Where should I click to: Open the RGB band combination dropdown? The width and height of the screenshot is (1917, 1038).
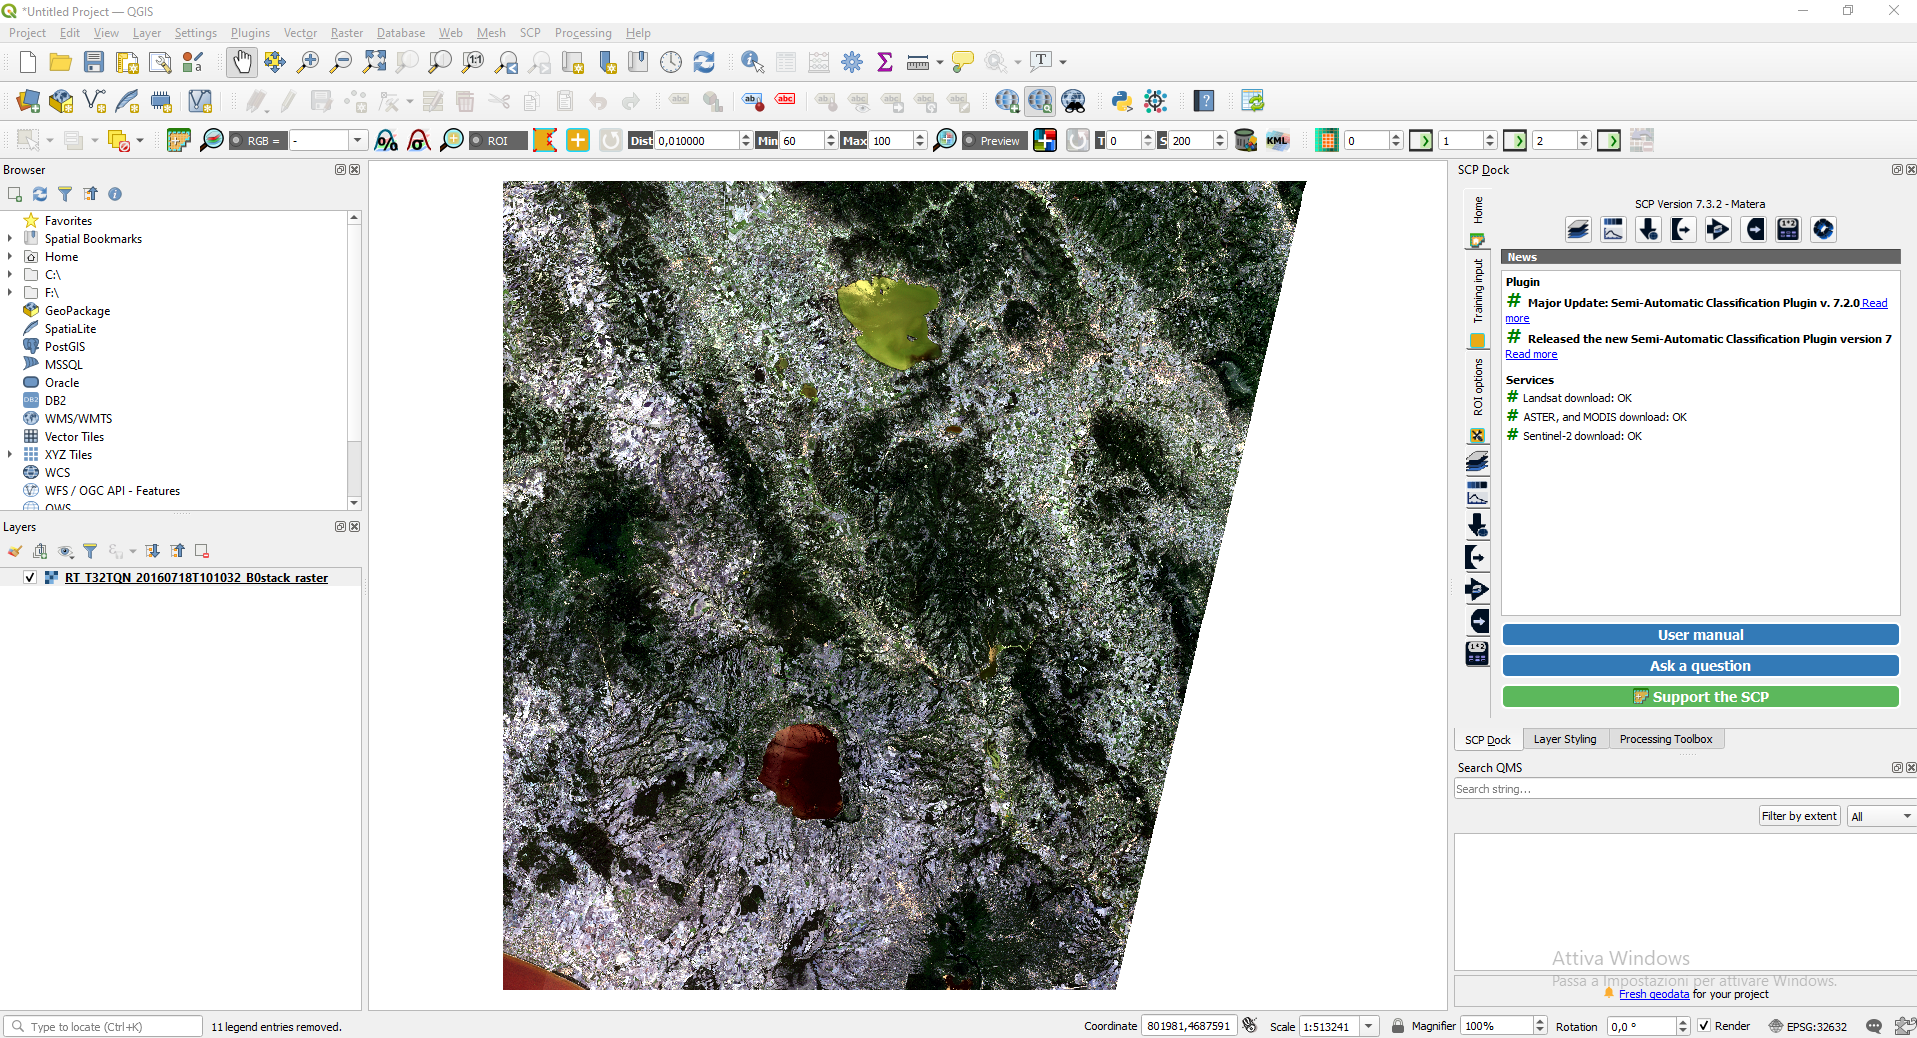click(x=357, y=141)
